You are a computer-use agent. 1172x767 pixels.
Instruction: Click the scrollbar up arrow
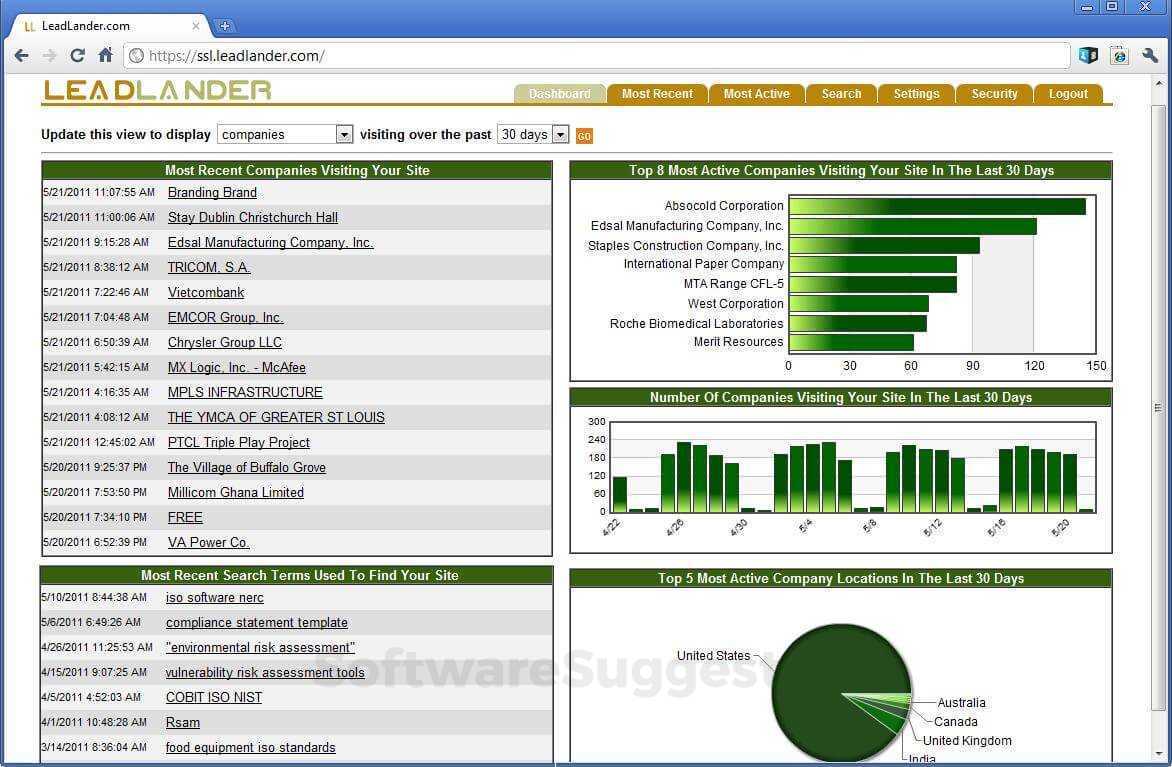[1159, 83]
